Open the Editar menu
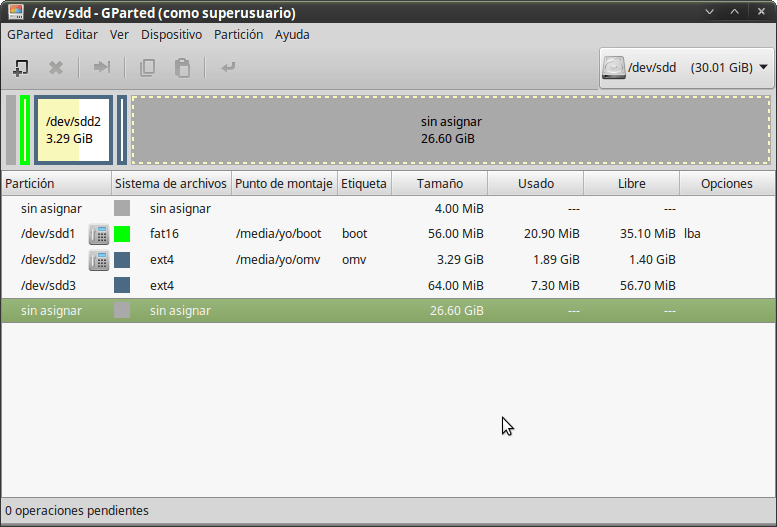The width and height of the screenshot is (777, 527). 81,35
